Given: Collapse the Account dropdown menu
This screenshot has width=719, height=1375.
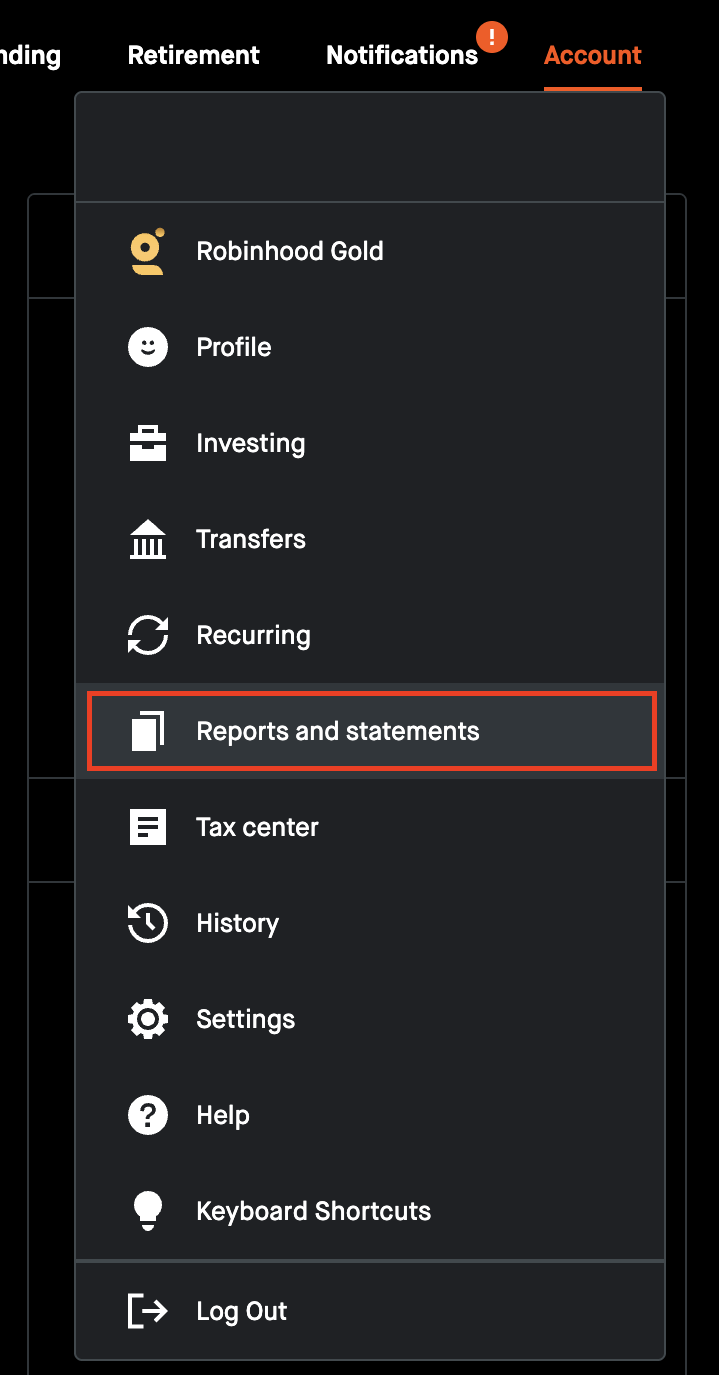Looking at the screenshot, I should click(x=592, y=55).
